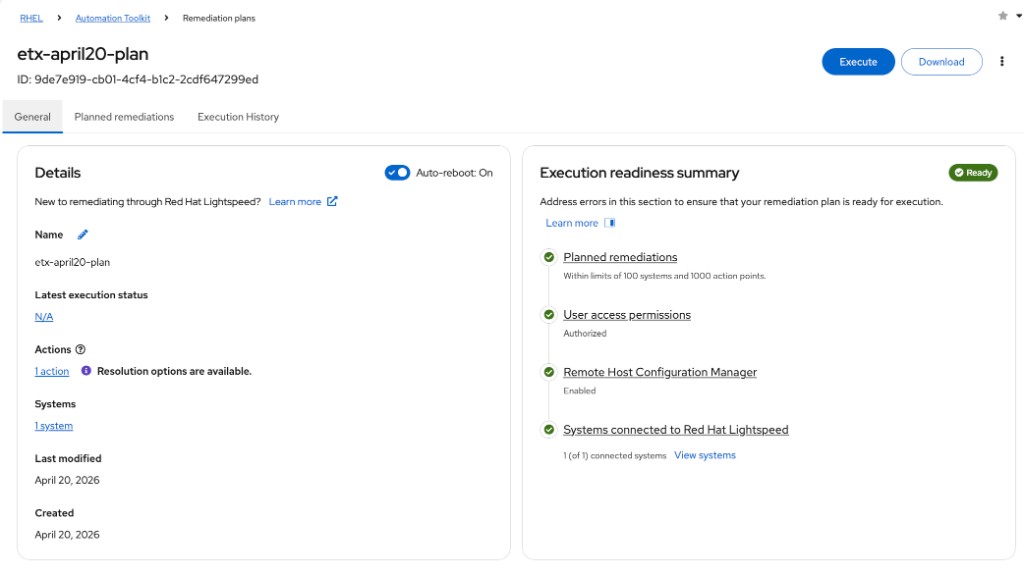Click the 'Enabled' status text
Screen dimensions: 1024x575
[579, 391]
